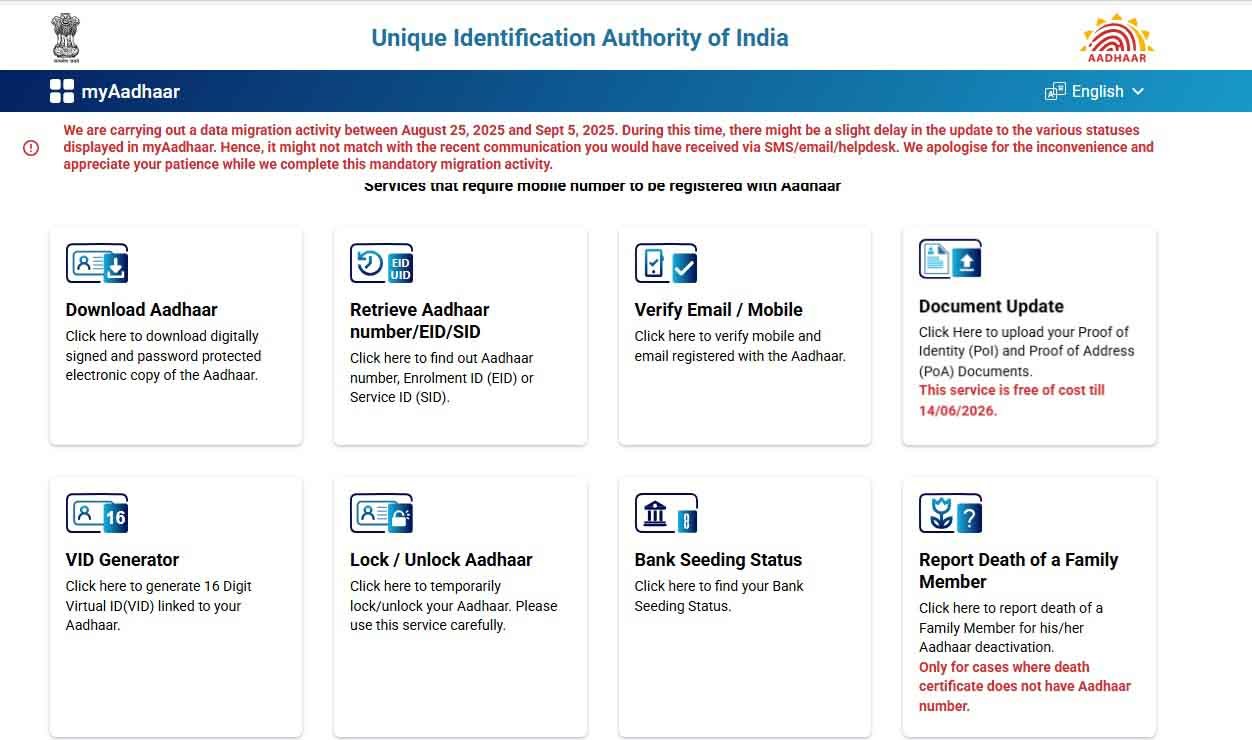Click 'temporarily lock/unlock your Aadhaar' description

point(454,606)
